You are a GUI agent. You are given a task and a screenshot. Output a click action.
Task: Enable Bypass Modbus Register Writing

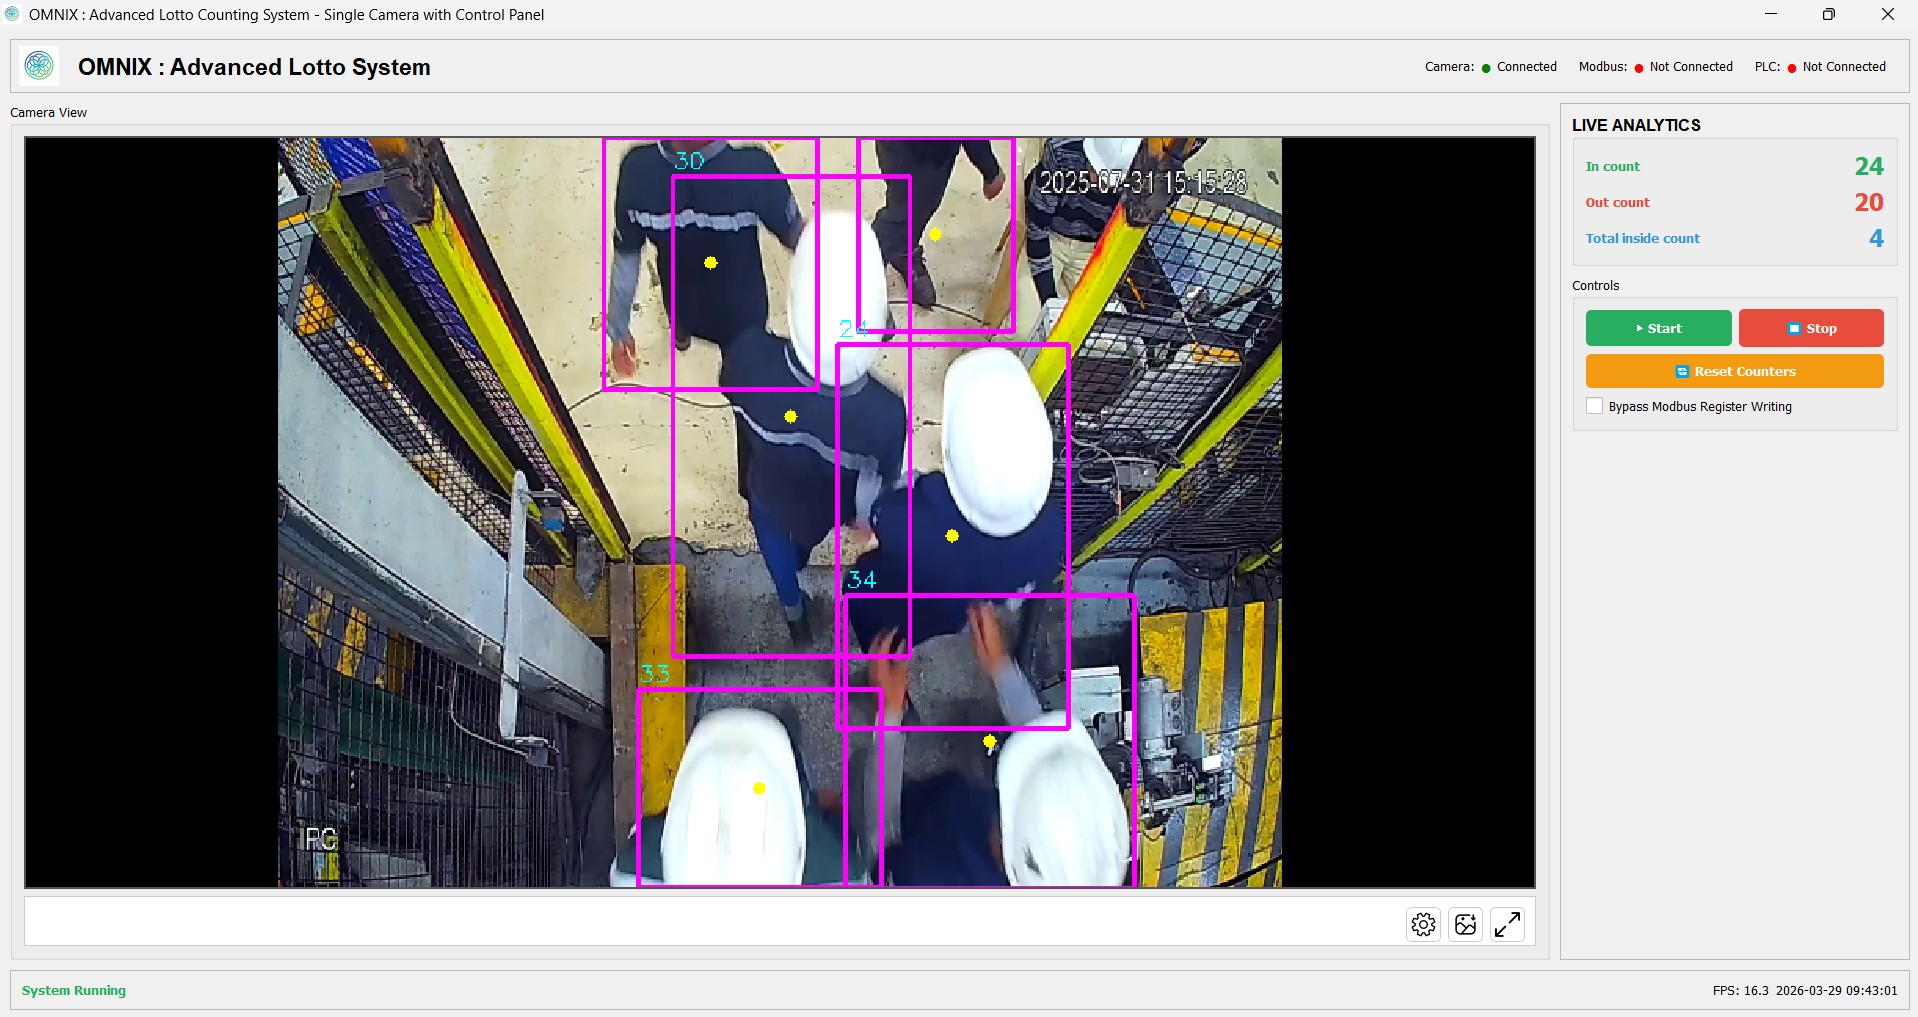(1593, 406)
